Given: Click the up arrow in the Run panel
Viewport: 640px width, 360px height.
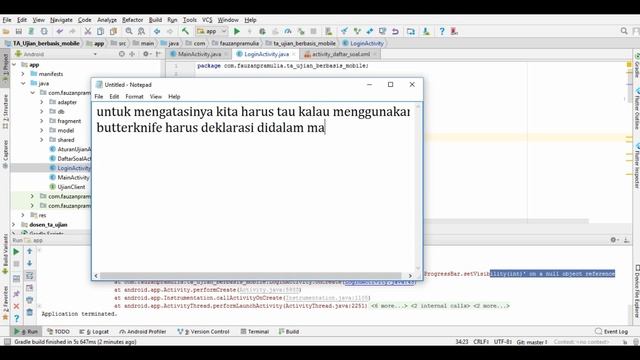Looking at the screenshot, I should [x=29, y=251].
